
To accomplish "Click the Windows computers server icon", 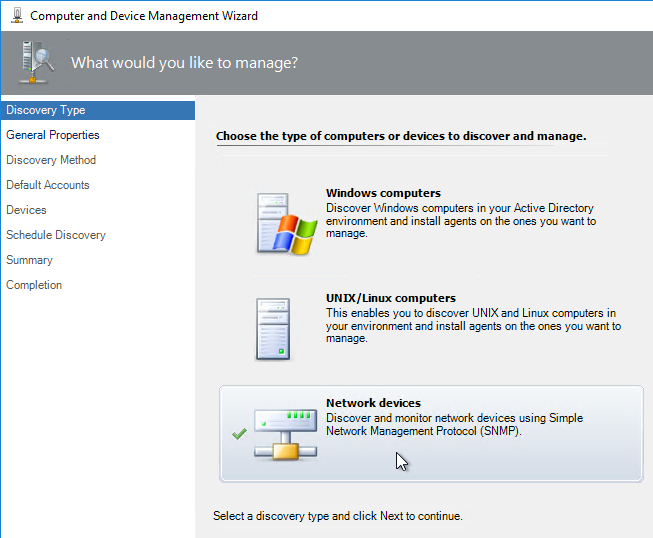I will 286,223.
